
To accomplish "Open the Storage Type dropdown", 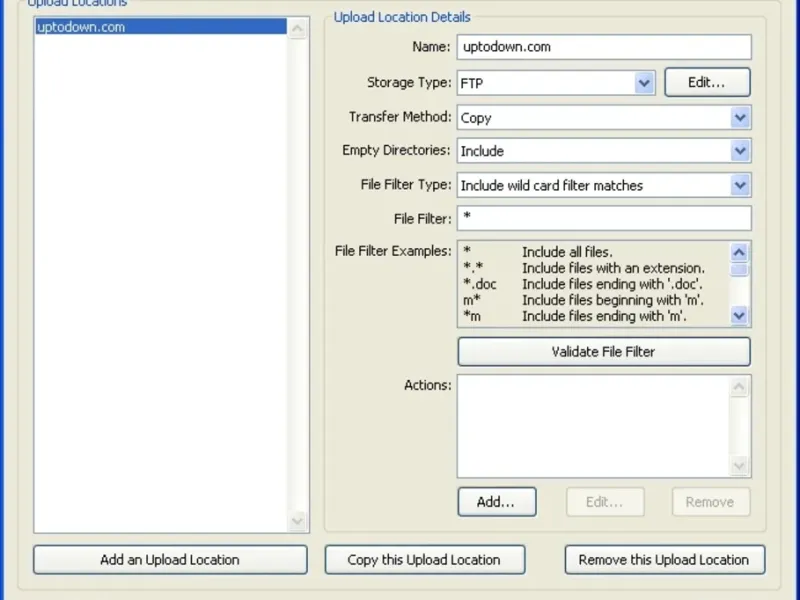I will point(644,83).
